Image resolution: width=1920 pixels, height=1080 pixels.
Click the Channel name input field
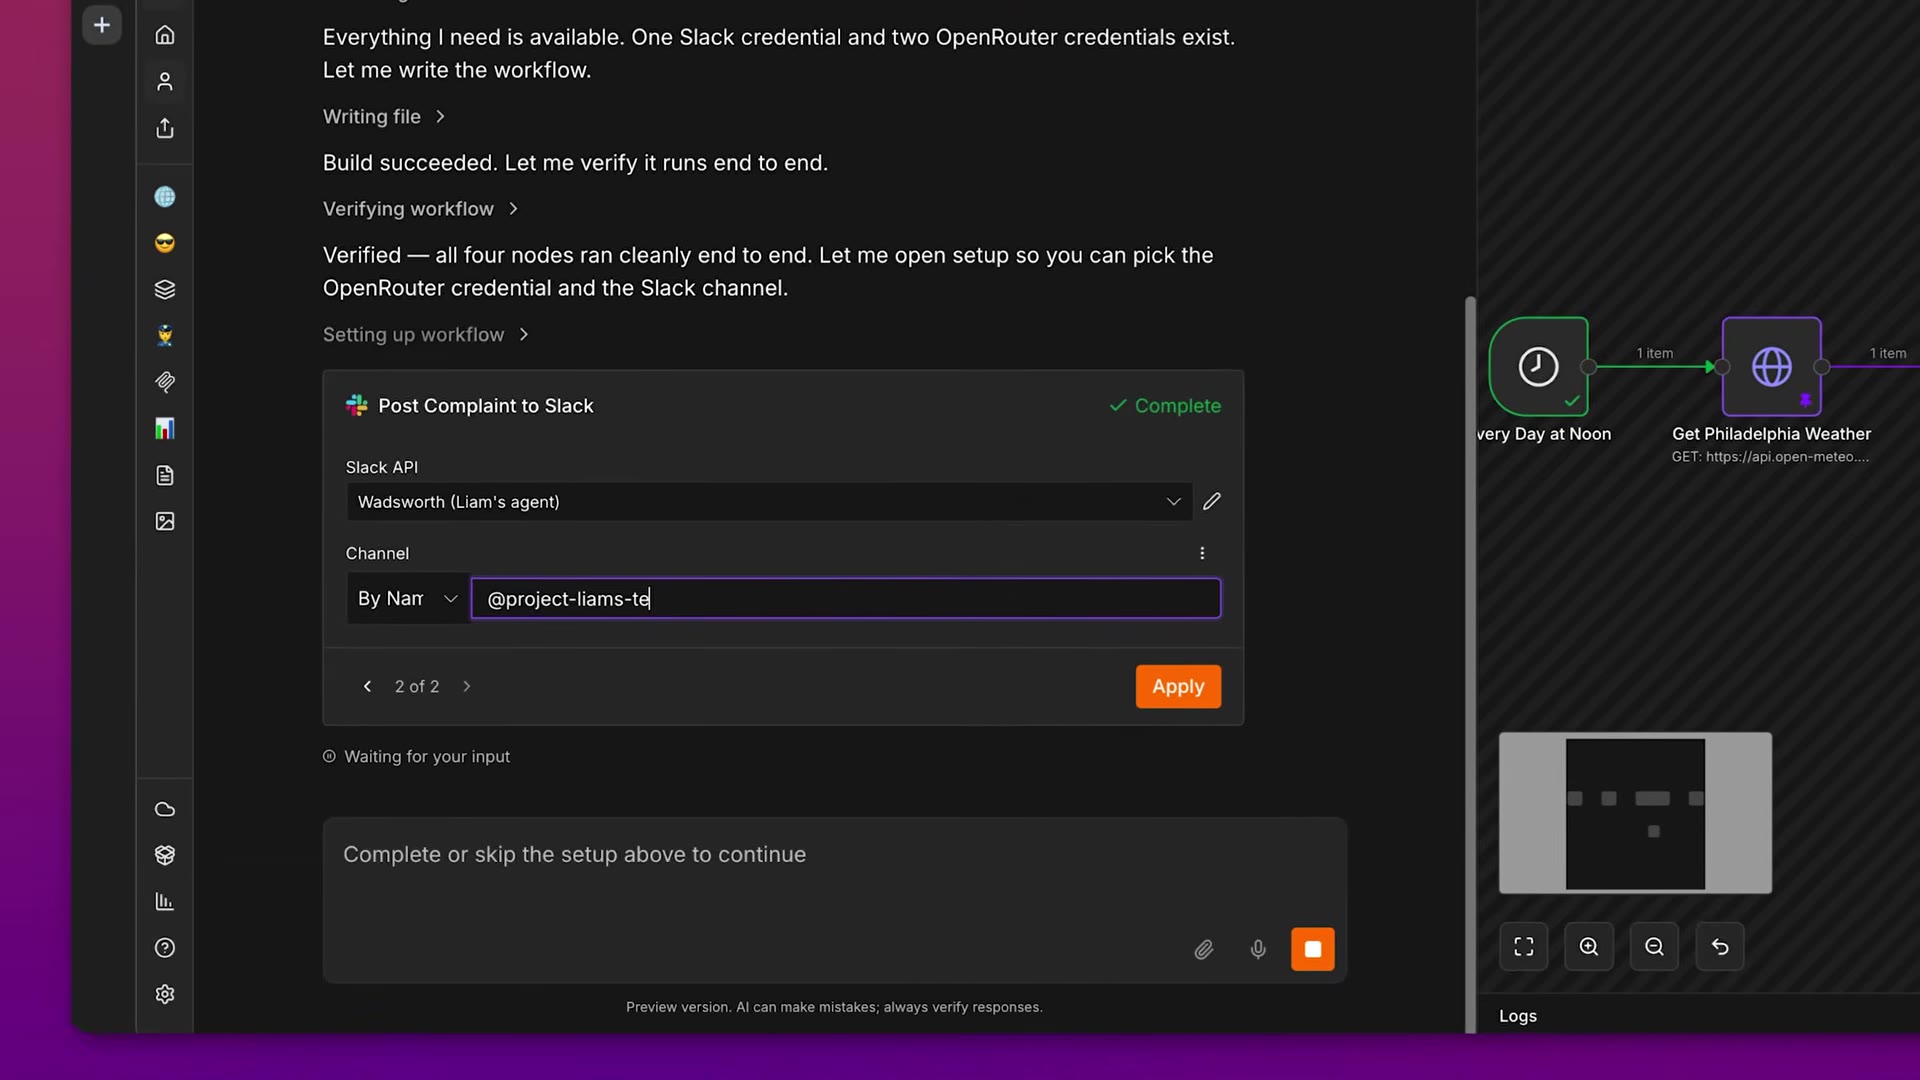tap(846, 598)
